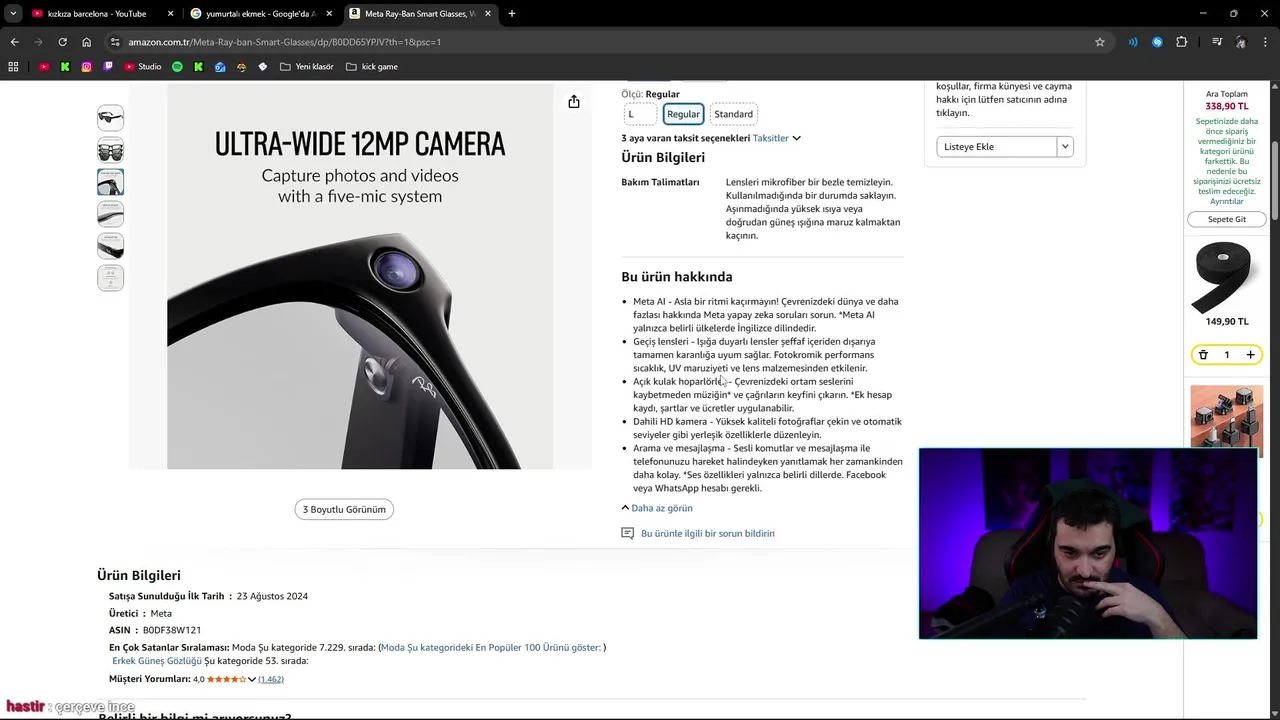Open the Spotify bookmark

(177, 67)
